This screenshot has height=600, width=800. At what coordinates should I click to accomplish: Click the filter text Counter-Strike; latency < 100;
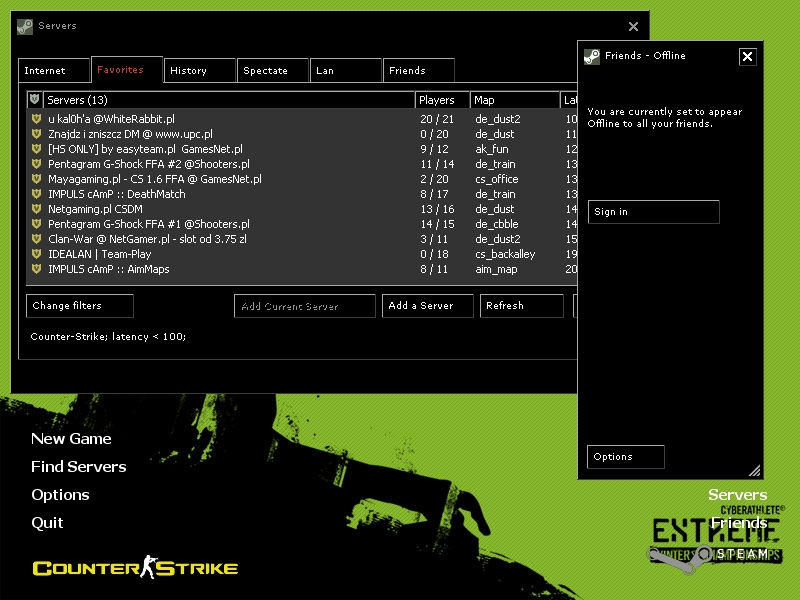point(108,337)
